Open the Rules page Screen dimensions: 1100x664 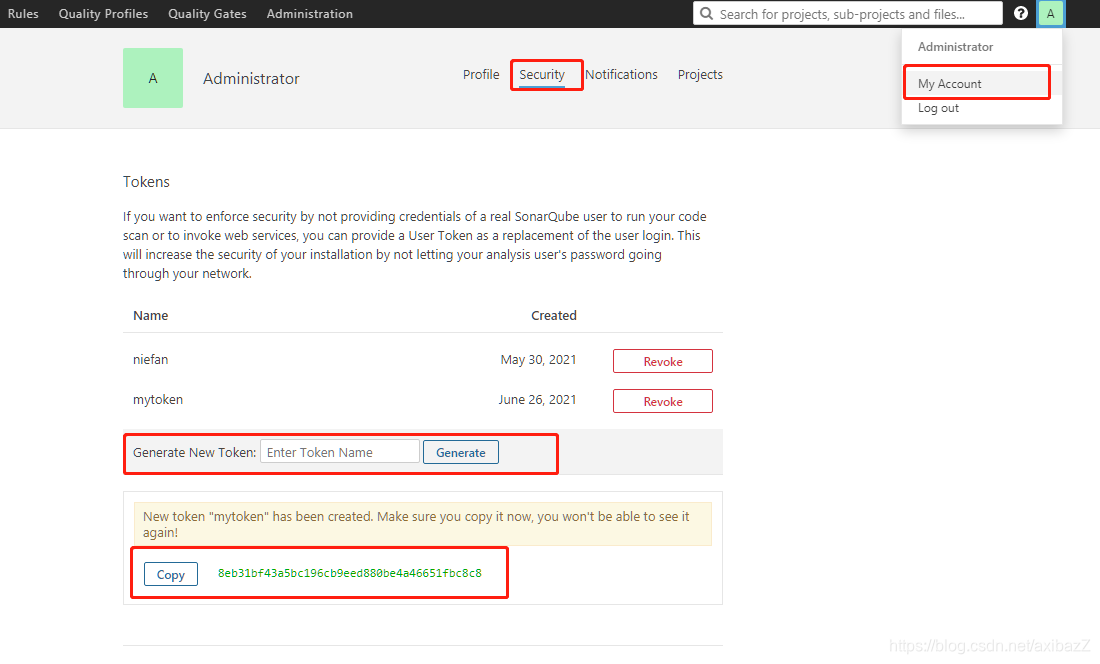pyautogui.click(x=23, y=13)
